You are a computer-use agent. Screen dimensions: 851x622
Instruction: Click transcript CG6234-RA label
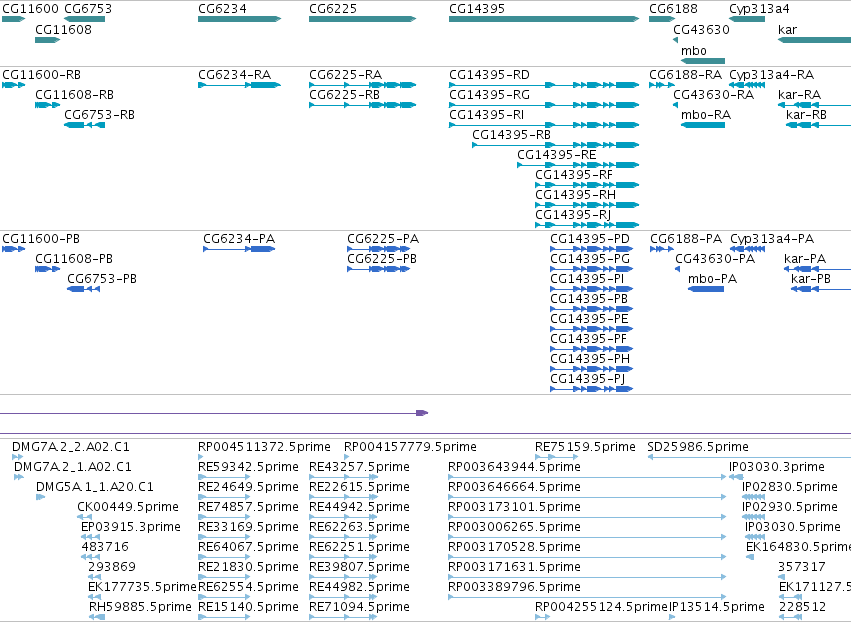coord(234,75)
